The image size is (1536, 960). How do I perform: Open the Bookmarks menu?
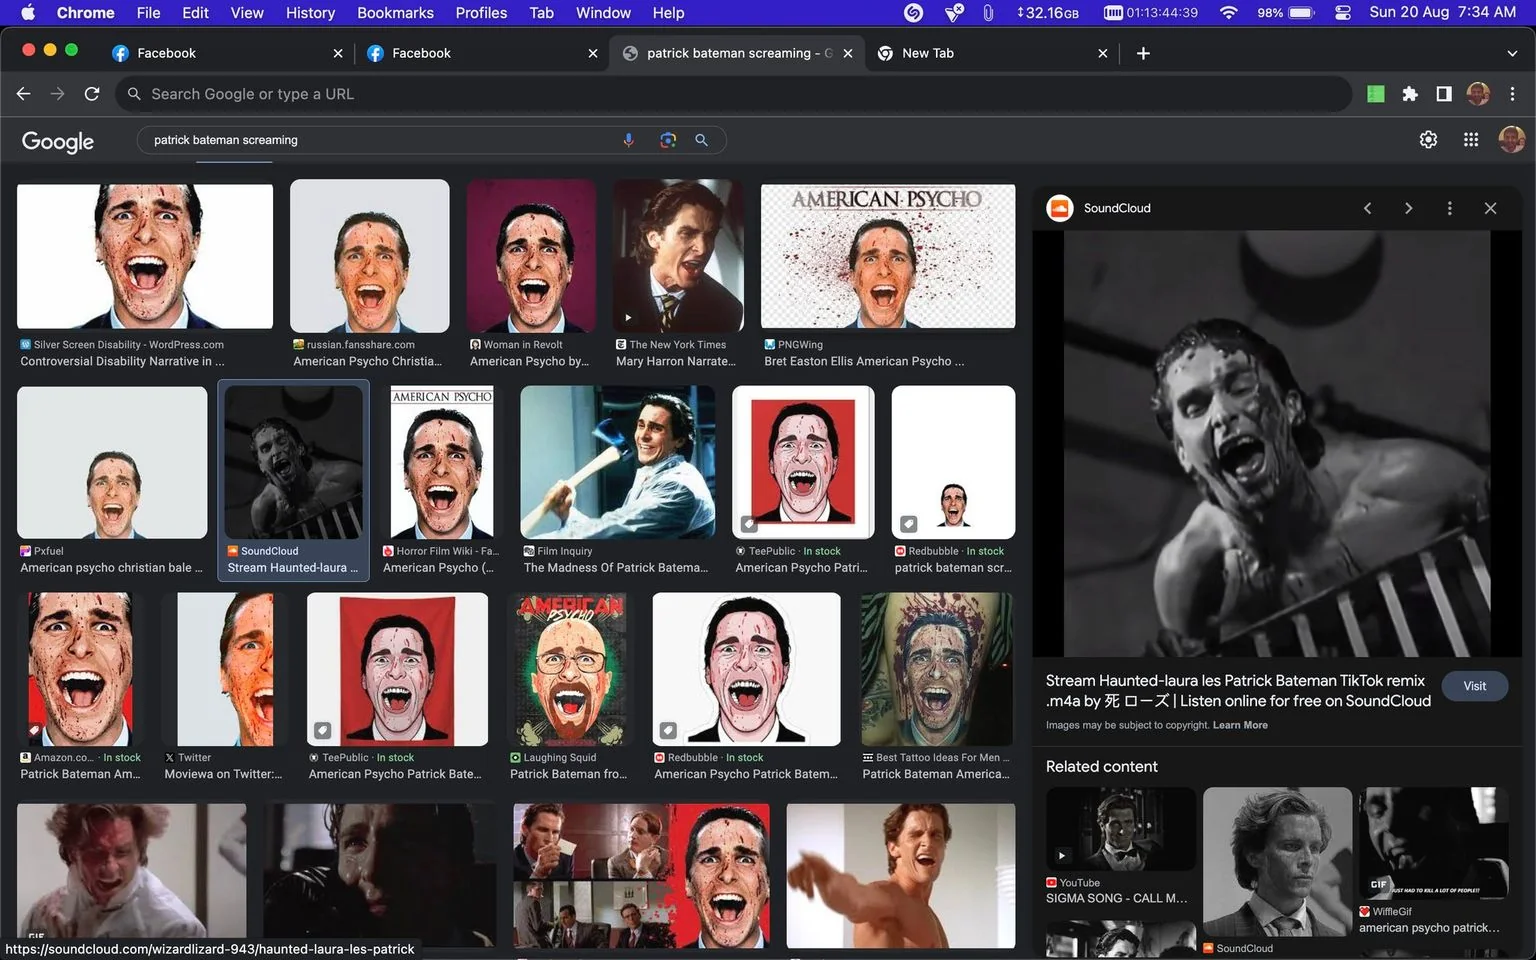tap(395, 13)
